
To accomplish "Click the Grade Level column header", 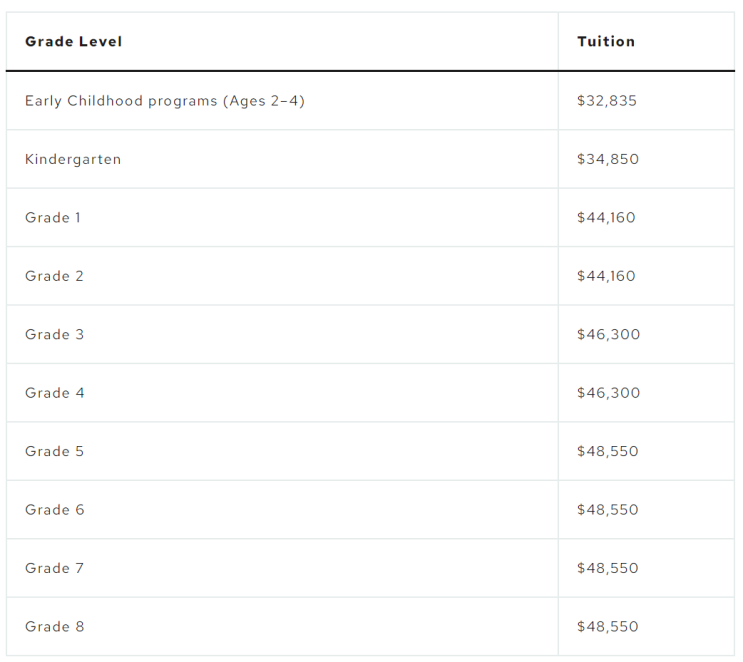I will pos(73,42).
